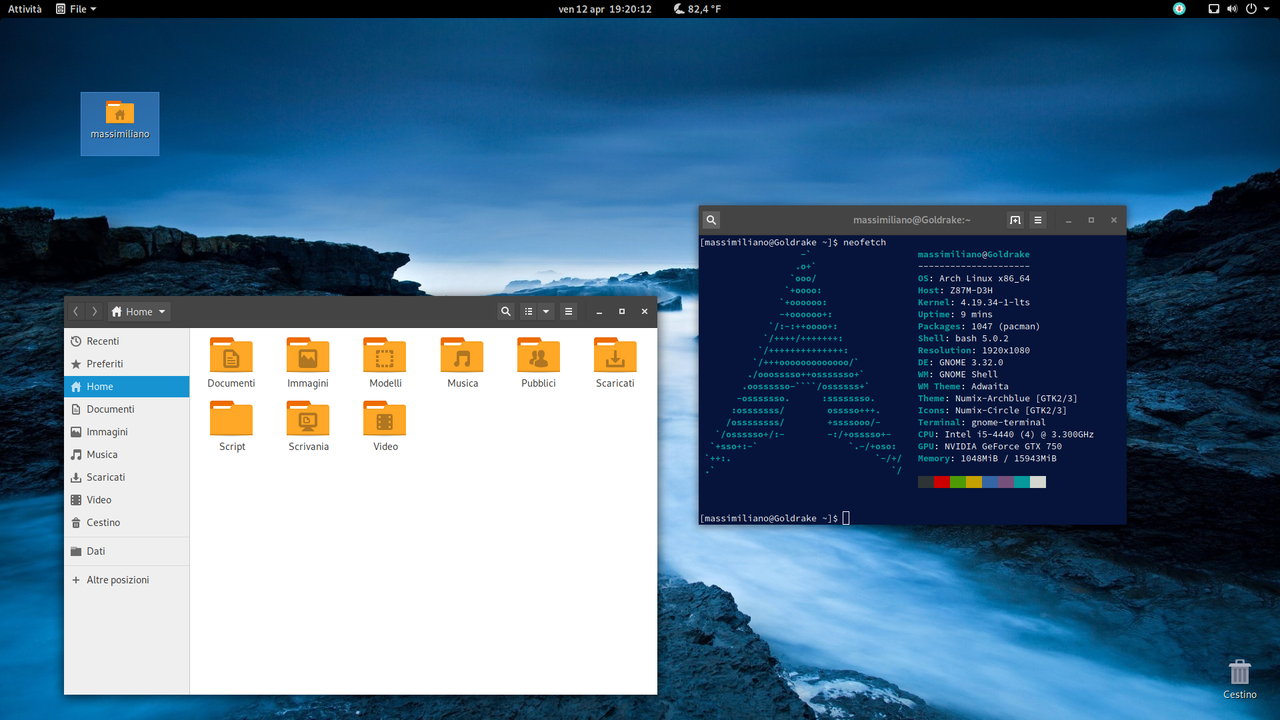Screen dimensions: 1280x720
Task: Click the Attività button in top bar
Action: [25, 9]
